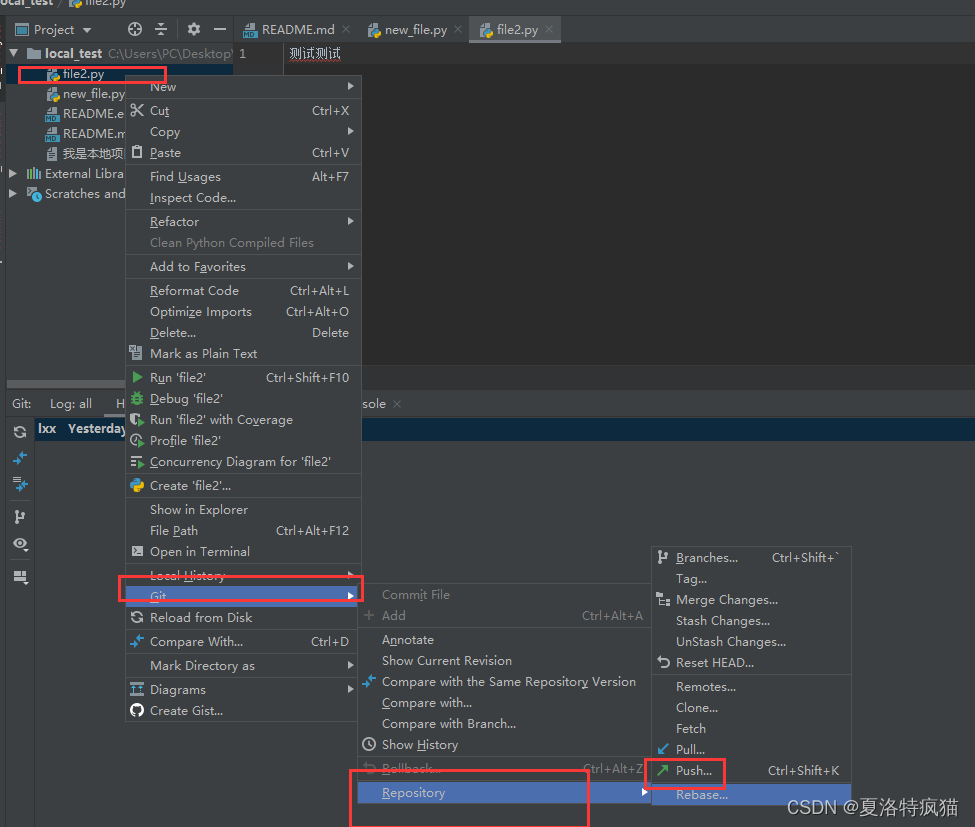Hide the Project panel with minus icon
Image resolution: width=975 pixels, height=827 pixels.
(x=219, y=30)
